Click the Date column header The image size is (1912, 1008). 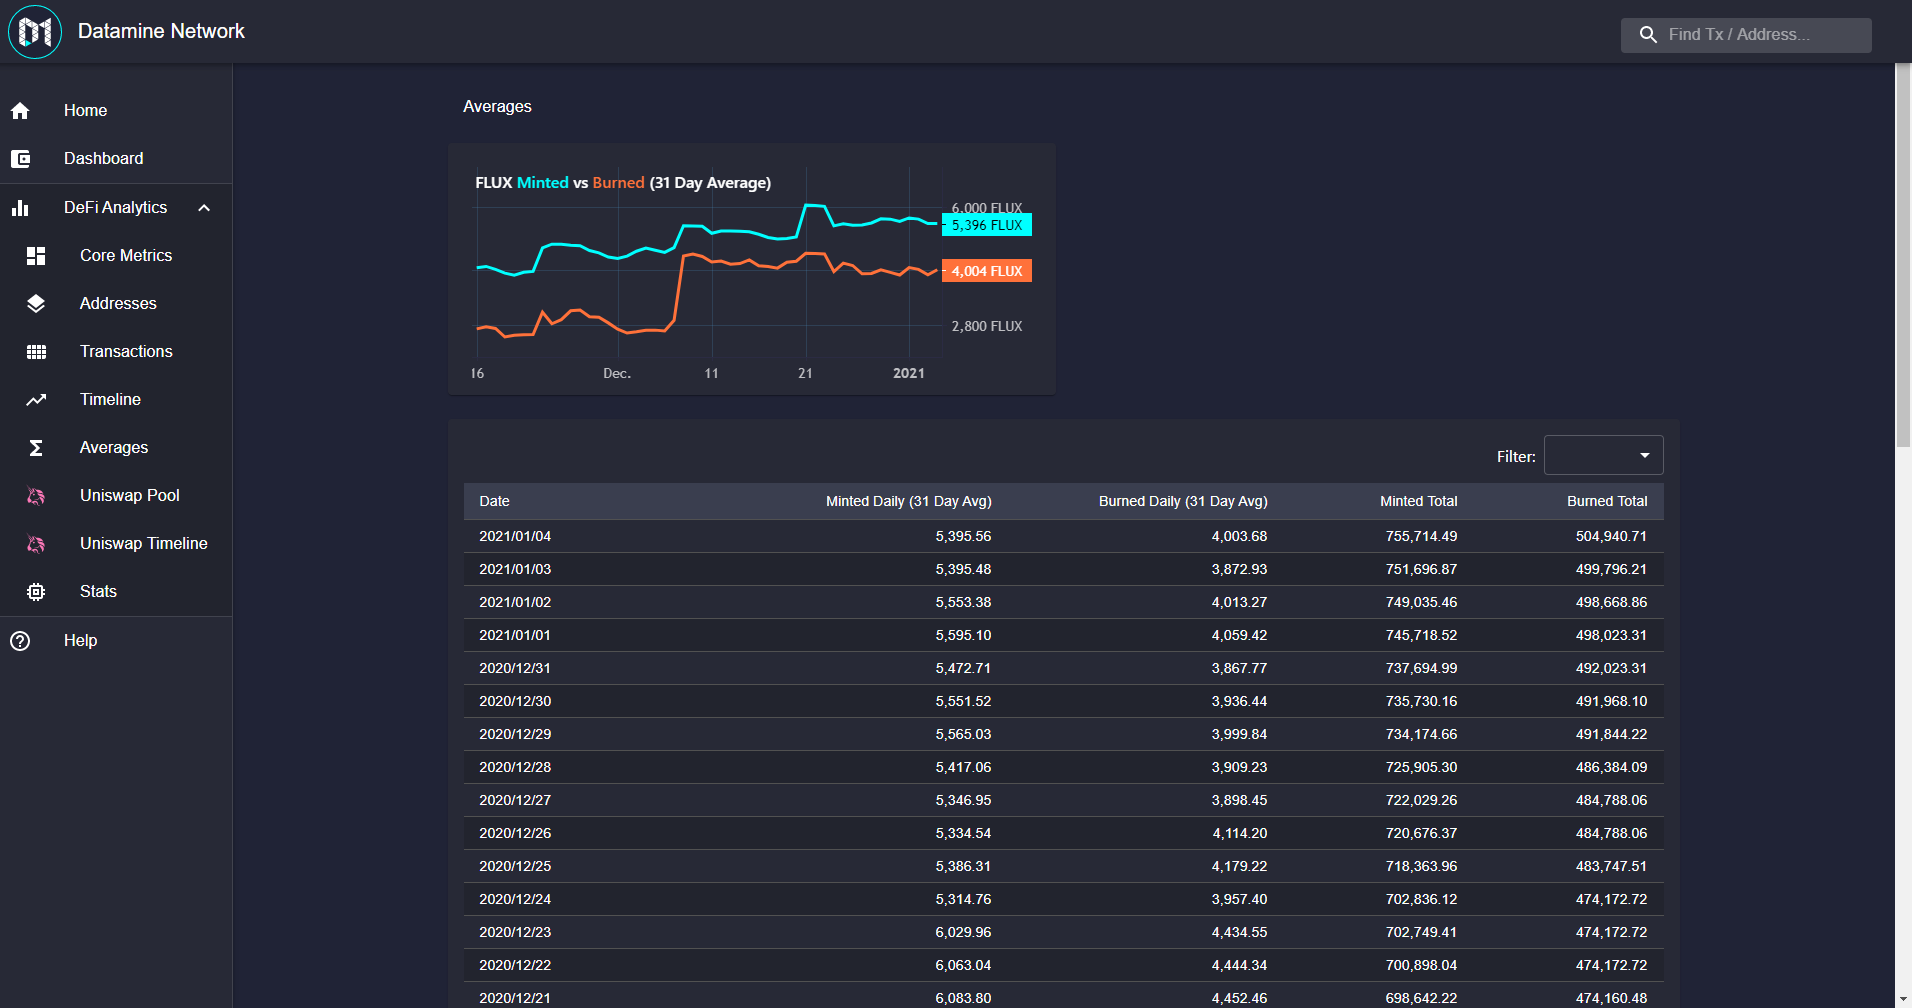click(x=494, y=501)
